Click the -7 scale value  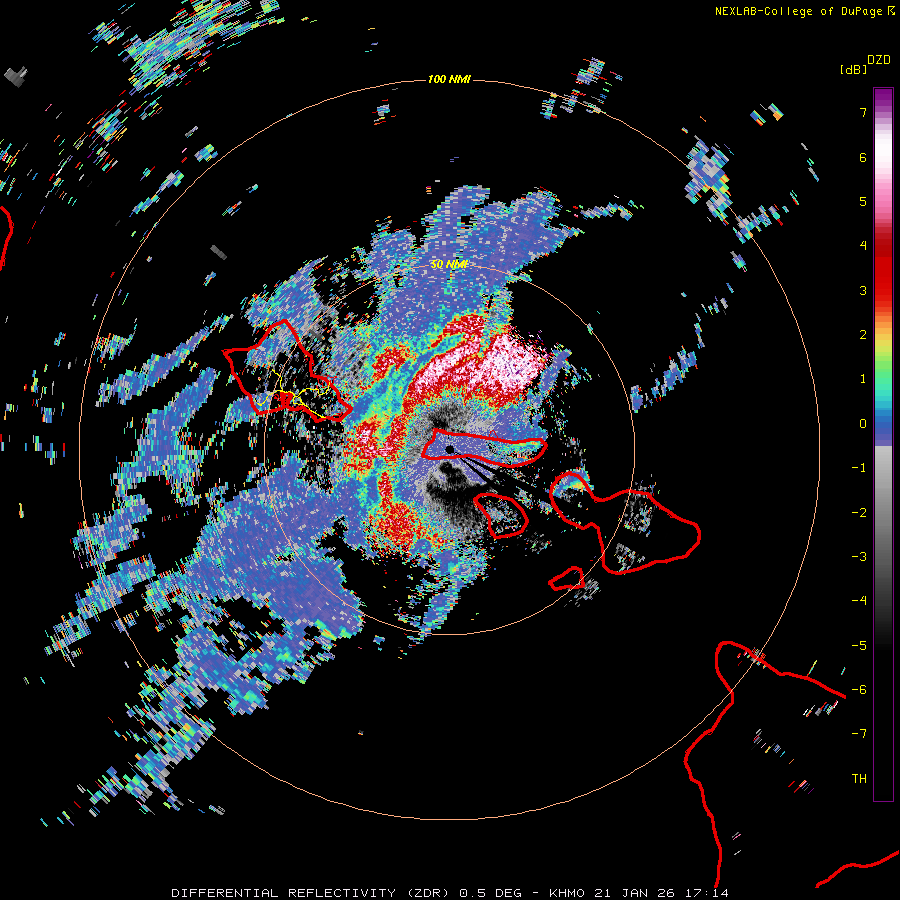click(x=859, y=734)
